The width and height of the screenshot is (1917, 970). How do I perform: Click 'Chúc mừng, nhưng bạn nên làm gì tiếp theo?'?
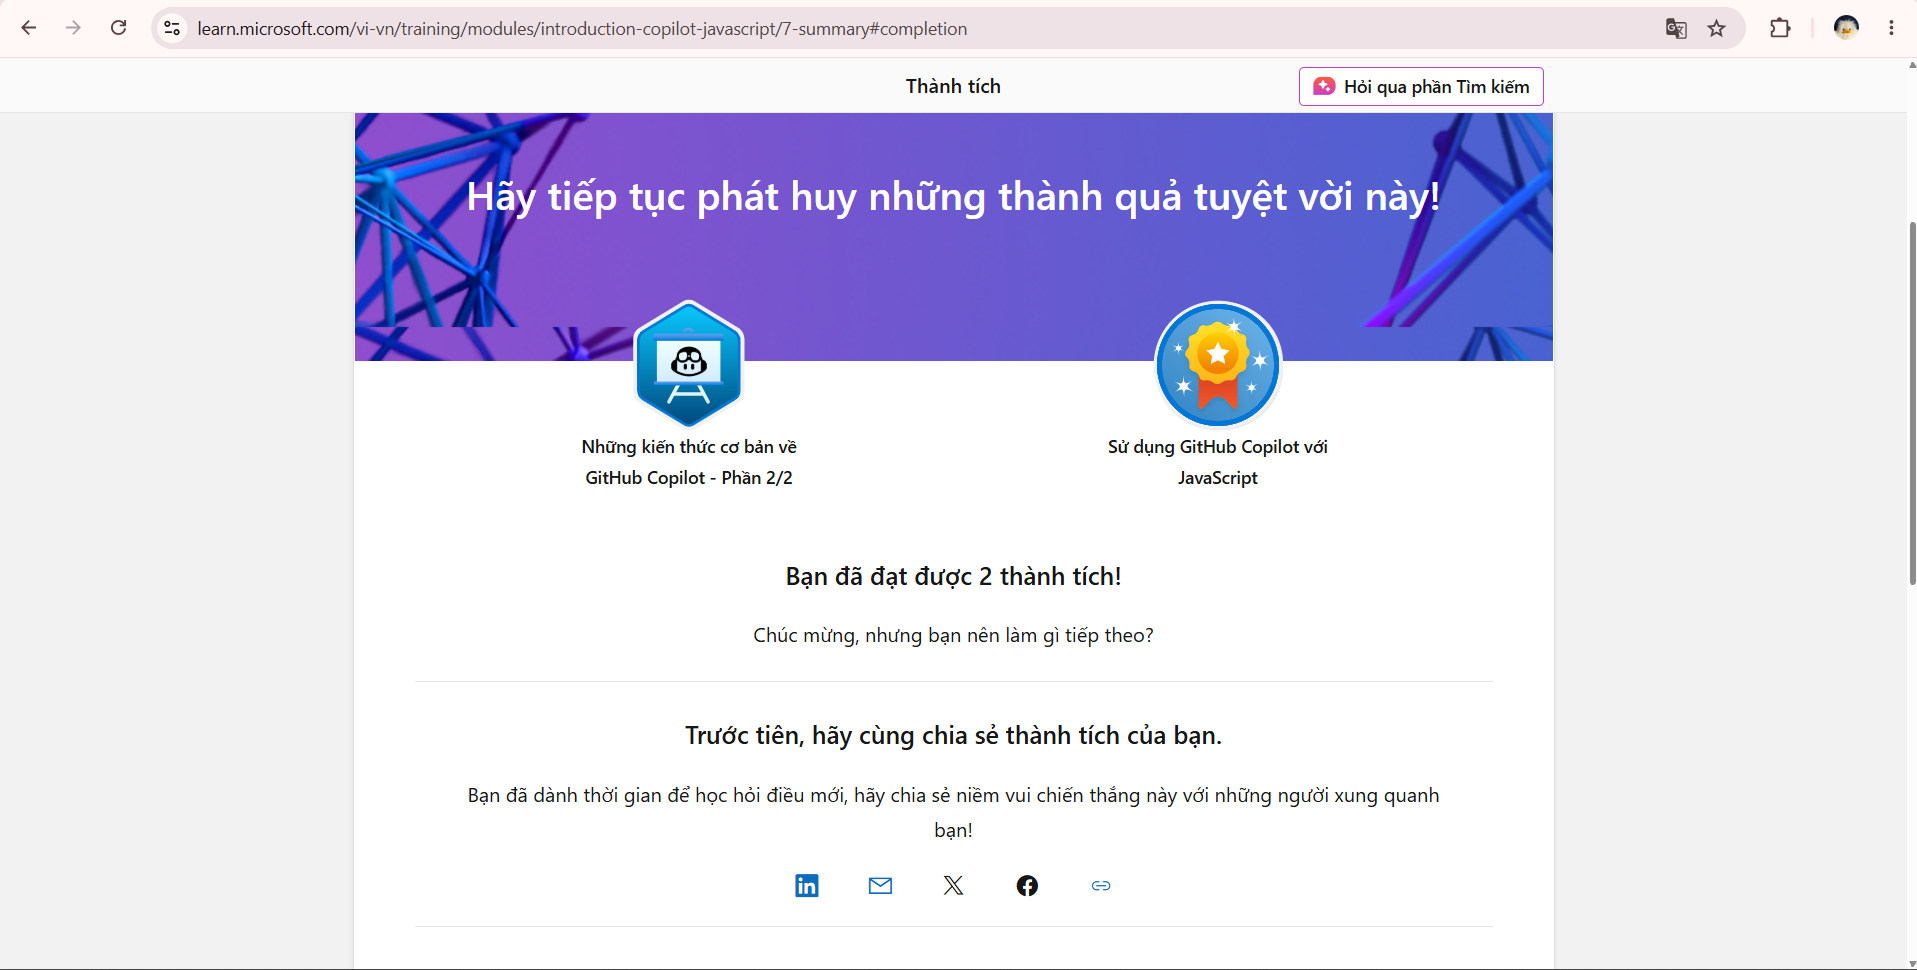[x=954, y=635]
